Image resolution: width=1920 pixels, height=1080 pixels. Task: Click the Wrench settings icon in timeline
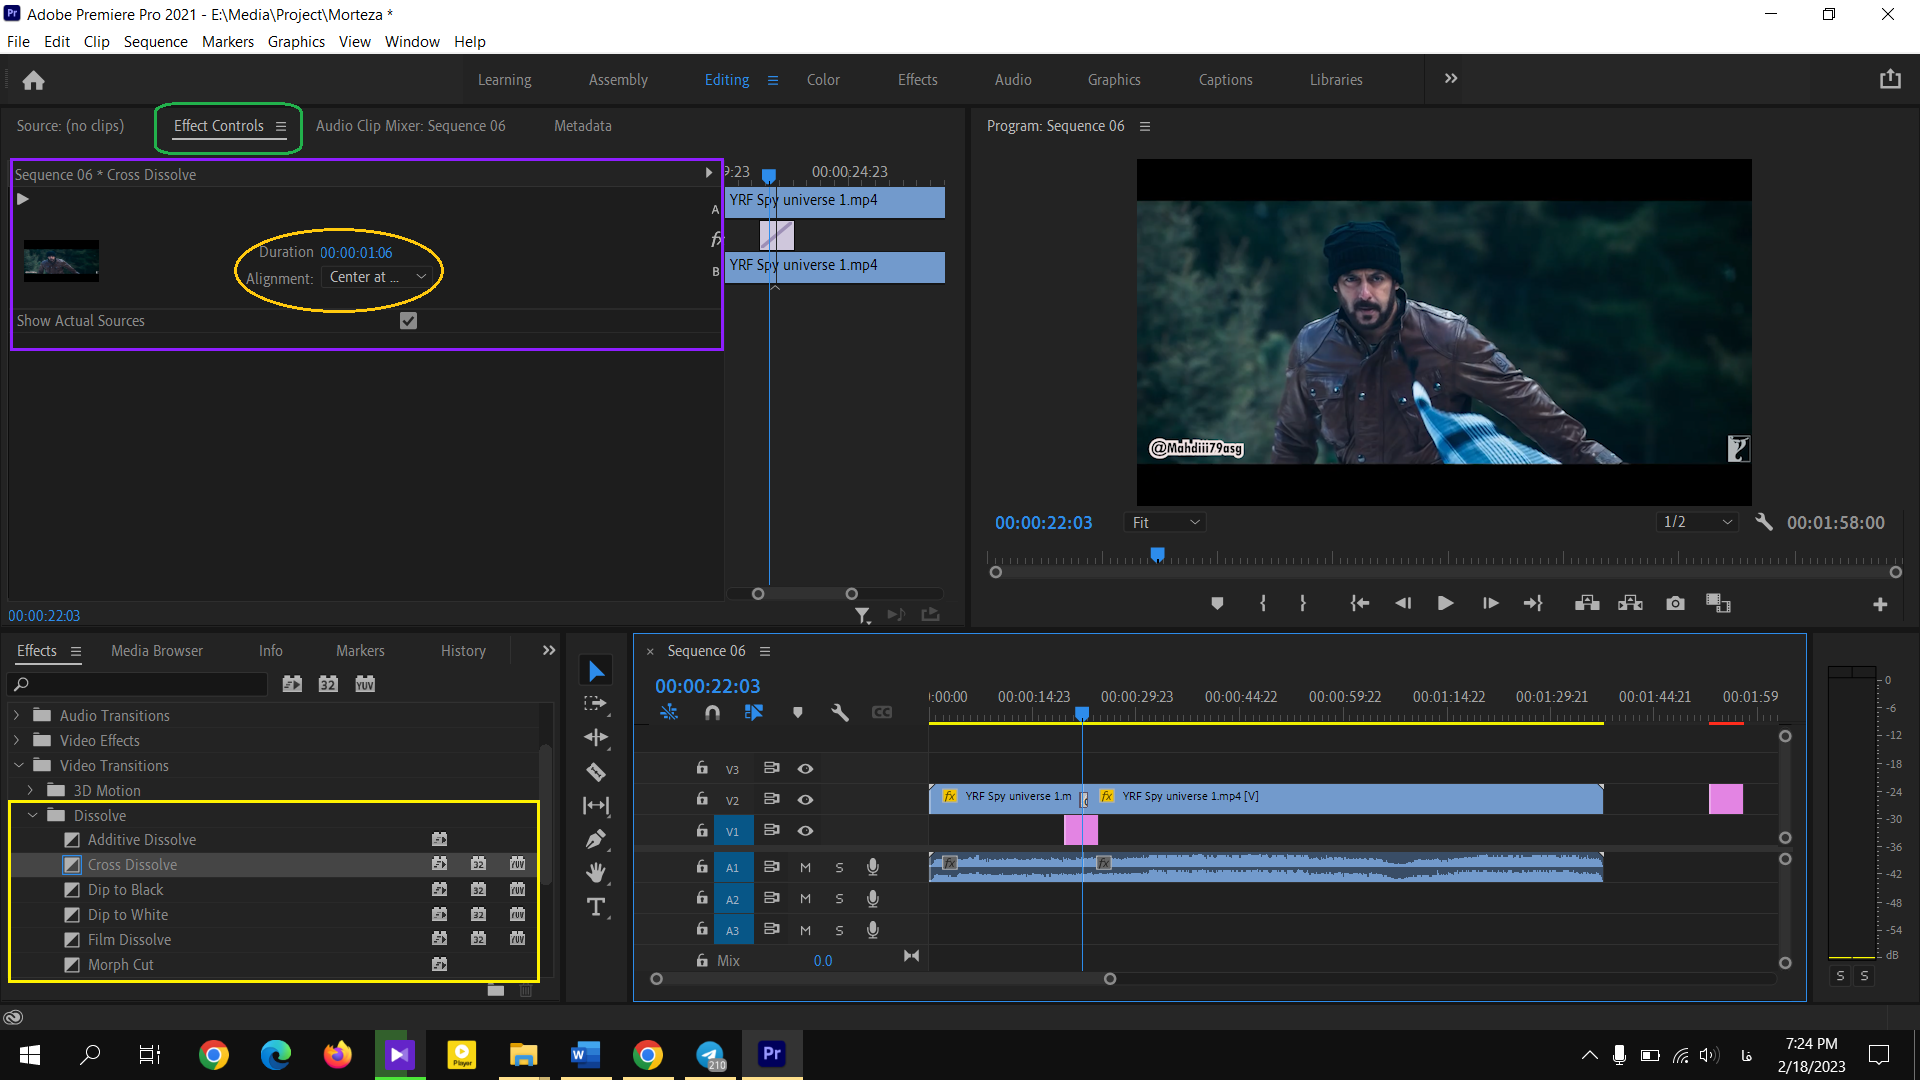(839, 712)
